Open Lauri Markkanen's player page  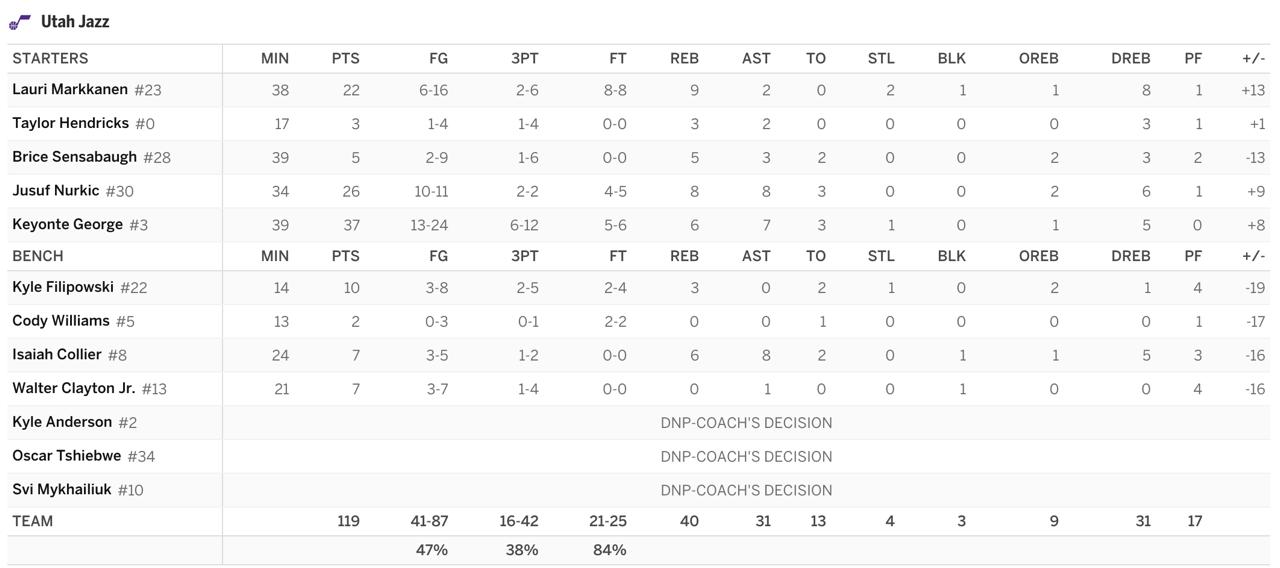pos(70,89)
